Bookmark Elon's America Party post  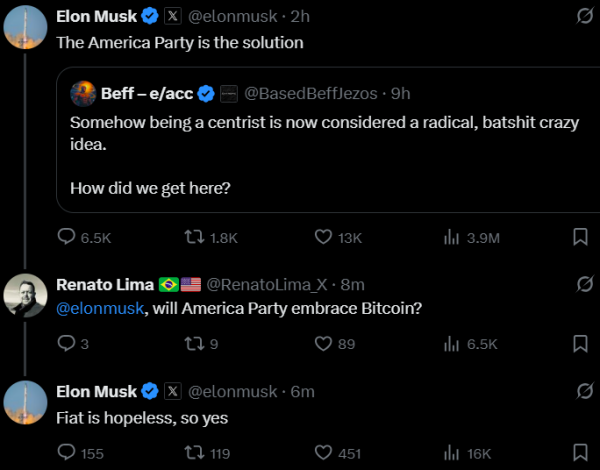pos(580,237)
